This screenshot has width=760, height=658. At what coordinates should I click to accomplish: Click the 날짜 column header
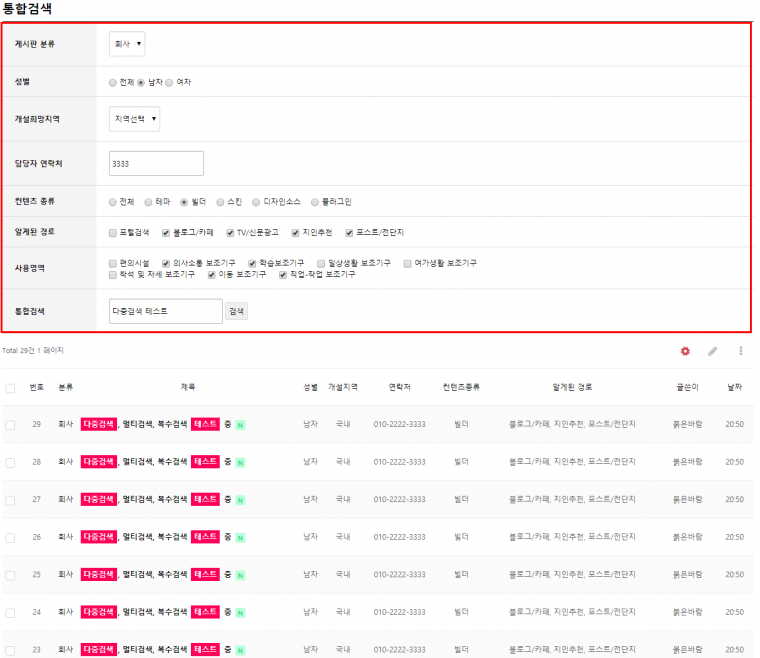[735, 386]
